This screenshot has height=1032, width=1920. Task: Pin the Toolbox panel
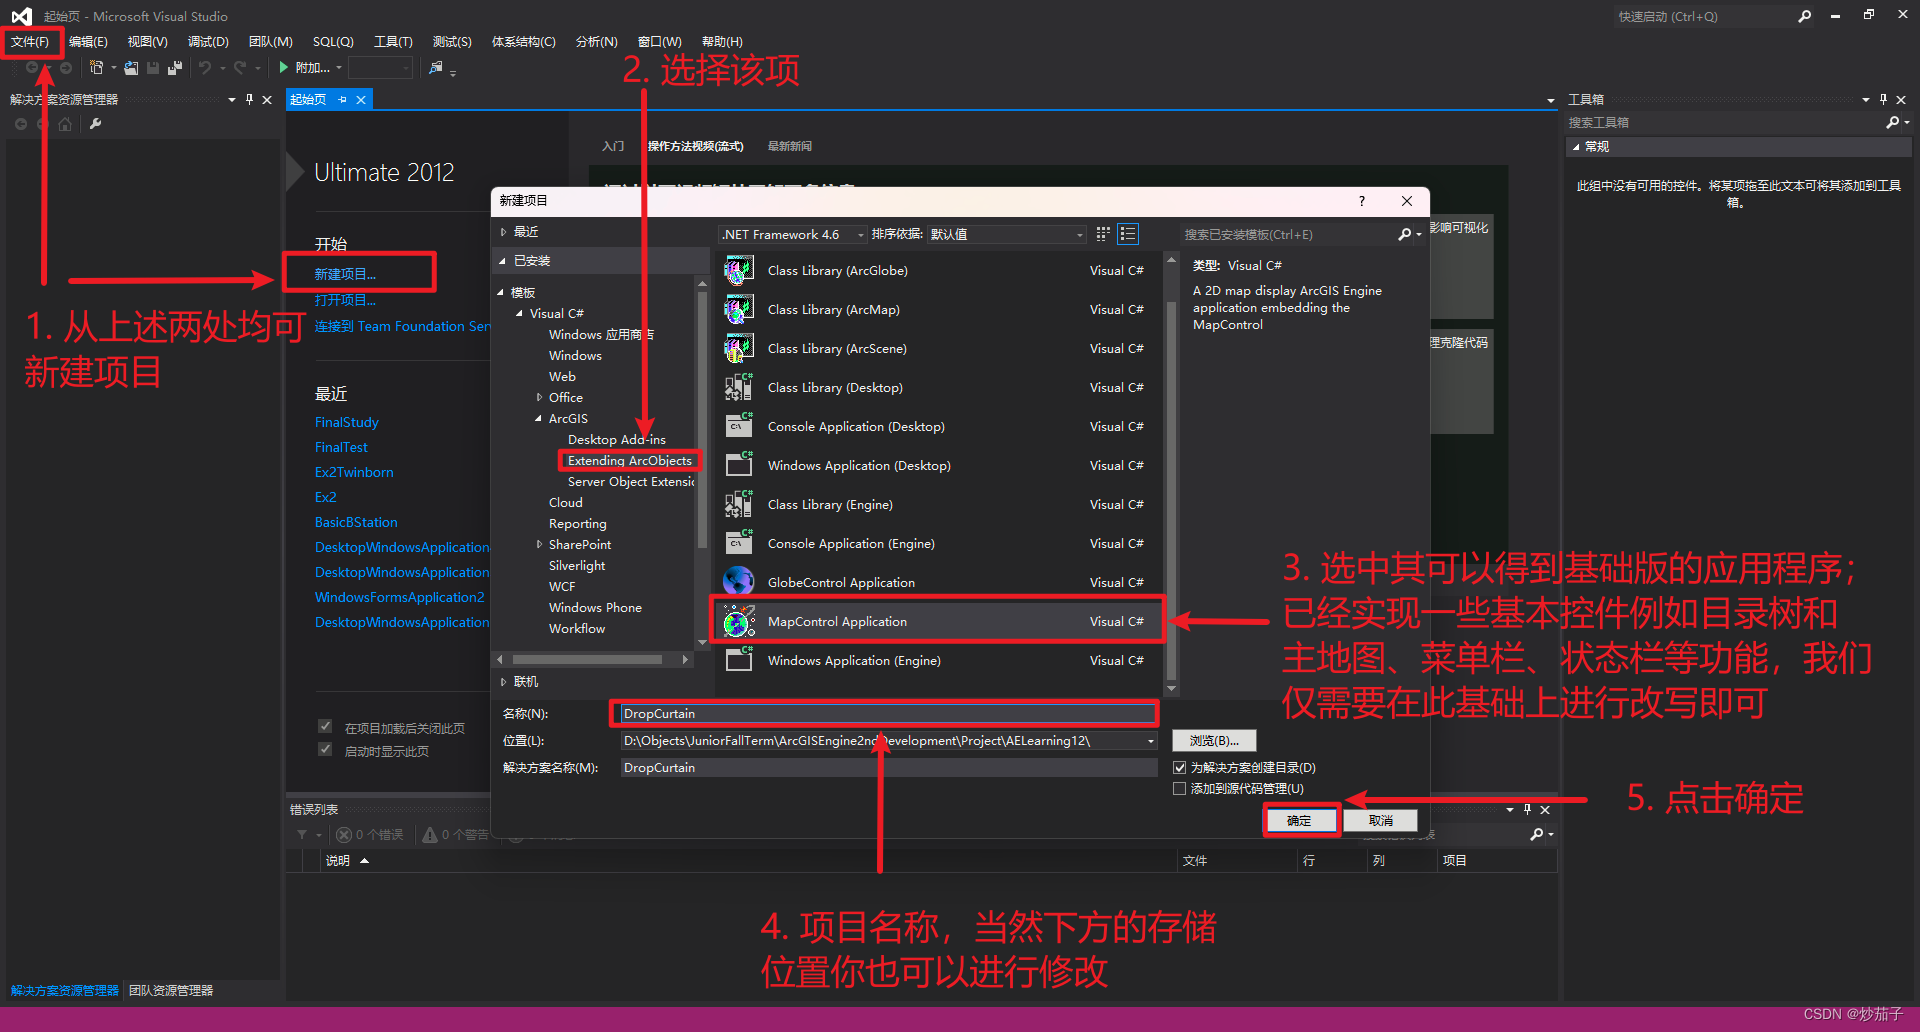click(x=1883, y=100)
